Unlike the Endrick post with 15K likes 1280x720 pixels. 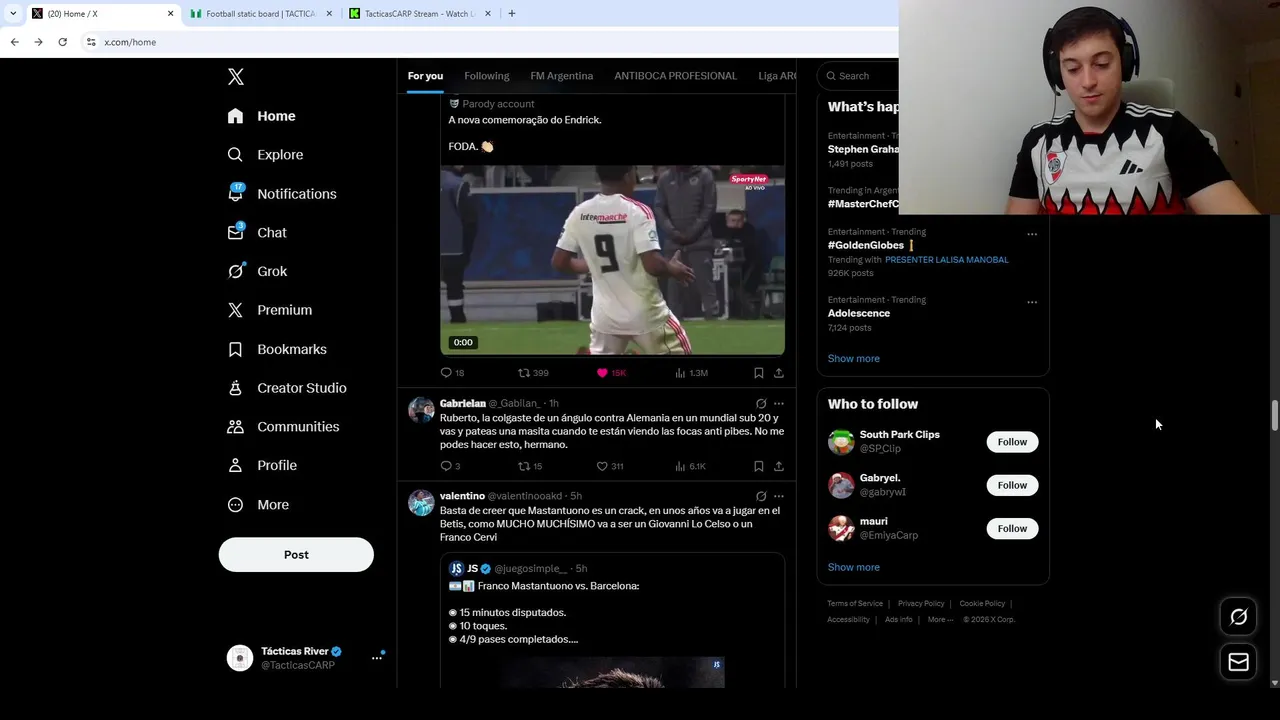(x=611, y=373)
